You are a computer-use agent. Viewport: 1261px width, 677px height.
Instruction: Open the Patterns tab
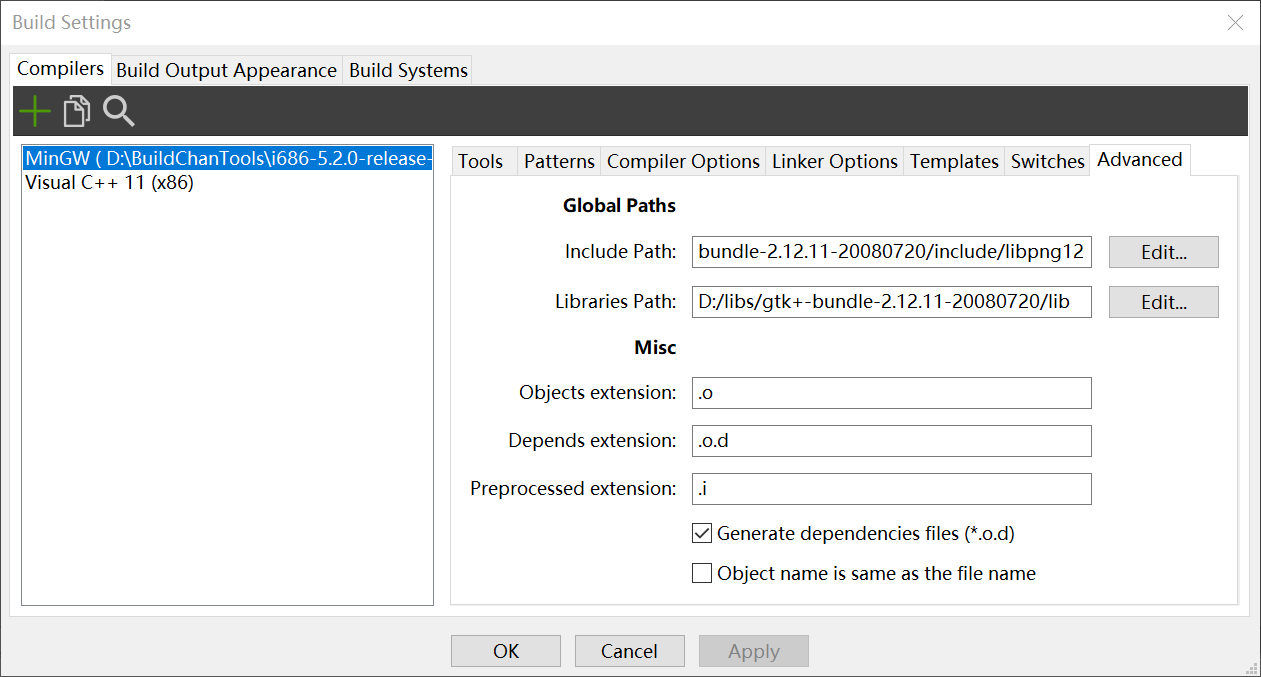pyautogui.click(x=559, y=161)
